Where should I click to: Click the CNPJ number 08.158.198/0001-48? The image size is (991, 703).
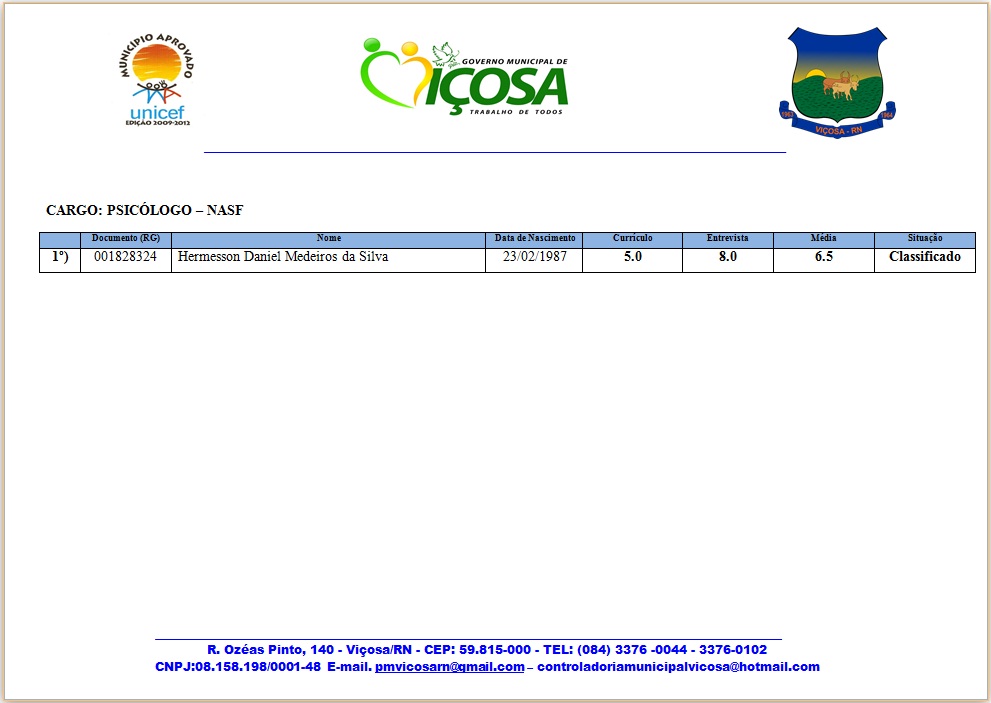258,667
